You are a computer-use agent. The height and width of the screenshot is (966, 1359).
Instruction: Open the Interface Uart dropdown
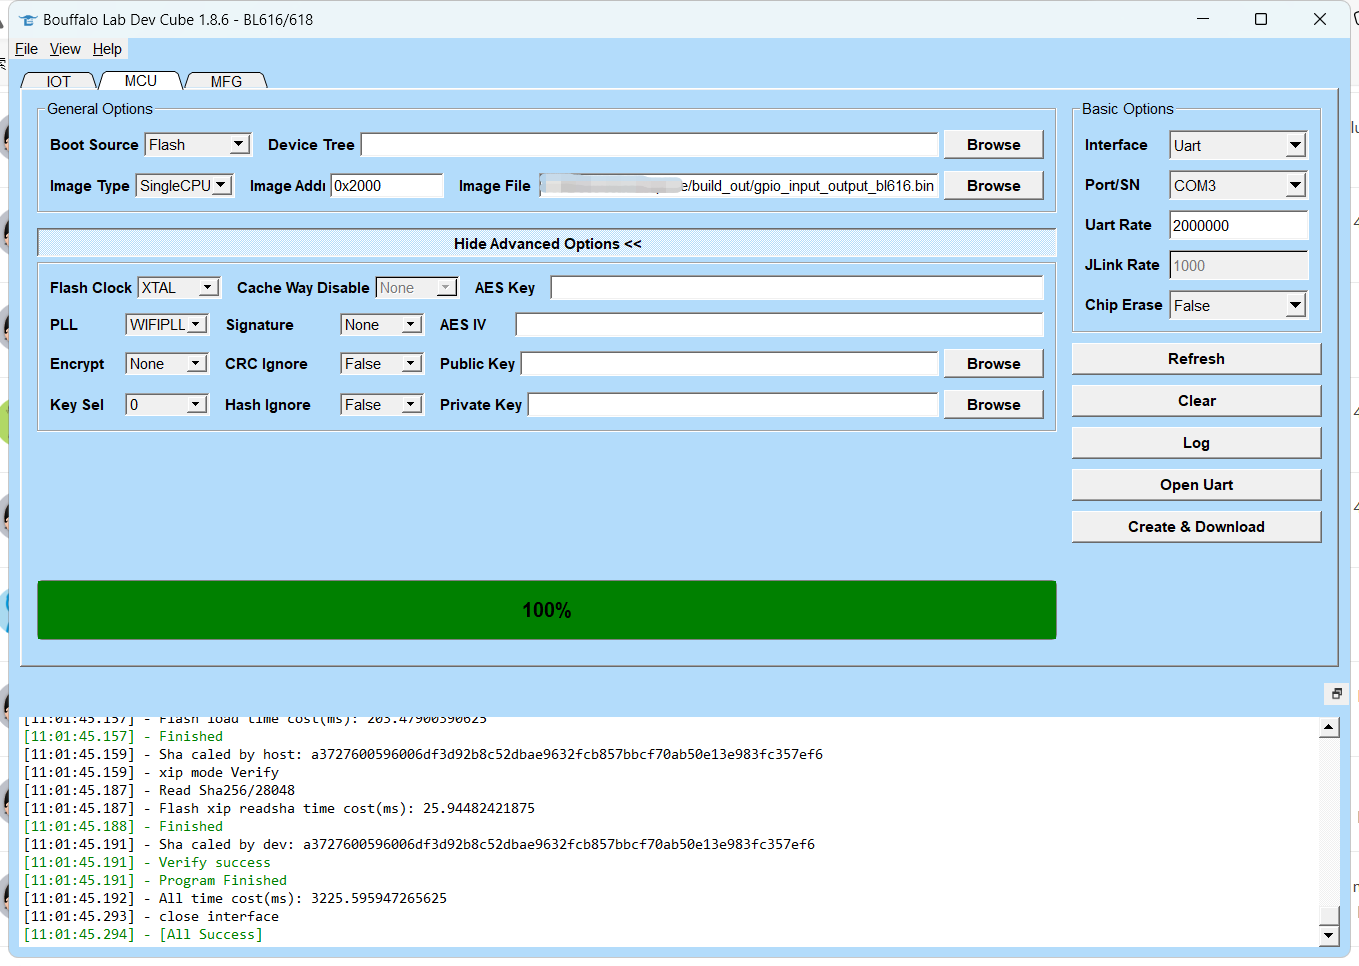pyautogui.click(x=1239, y=146)
